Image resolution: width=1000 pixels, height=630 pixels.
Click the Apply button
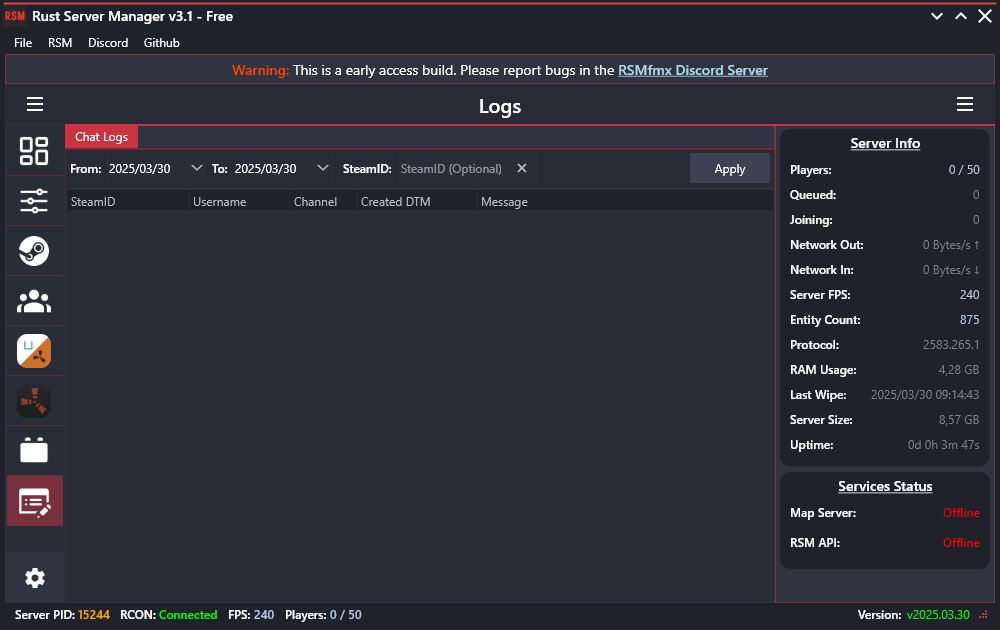pyautogui.click(x=730, y=169)
